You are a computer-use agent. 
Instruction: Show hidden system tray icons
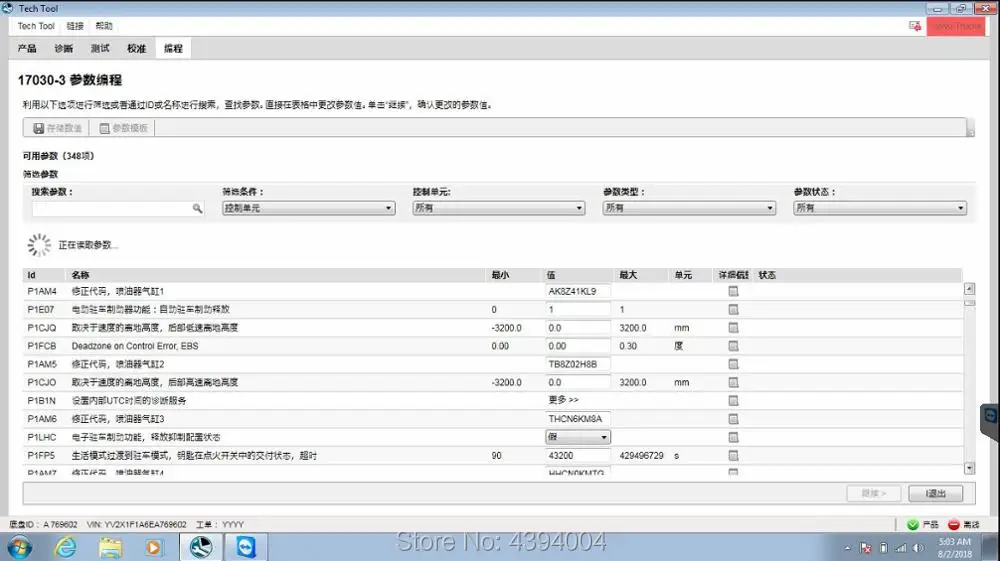tap(848, 548)
